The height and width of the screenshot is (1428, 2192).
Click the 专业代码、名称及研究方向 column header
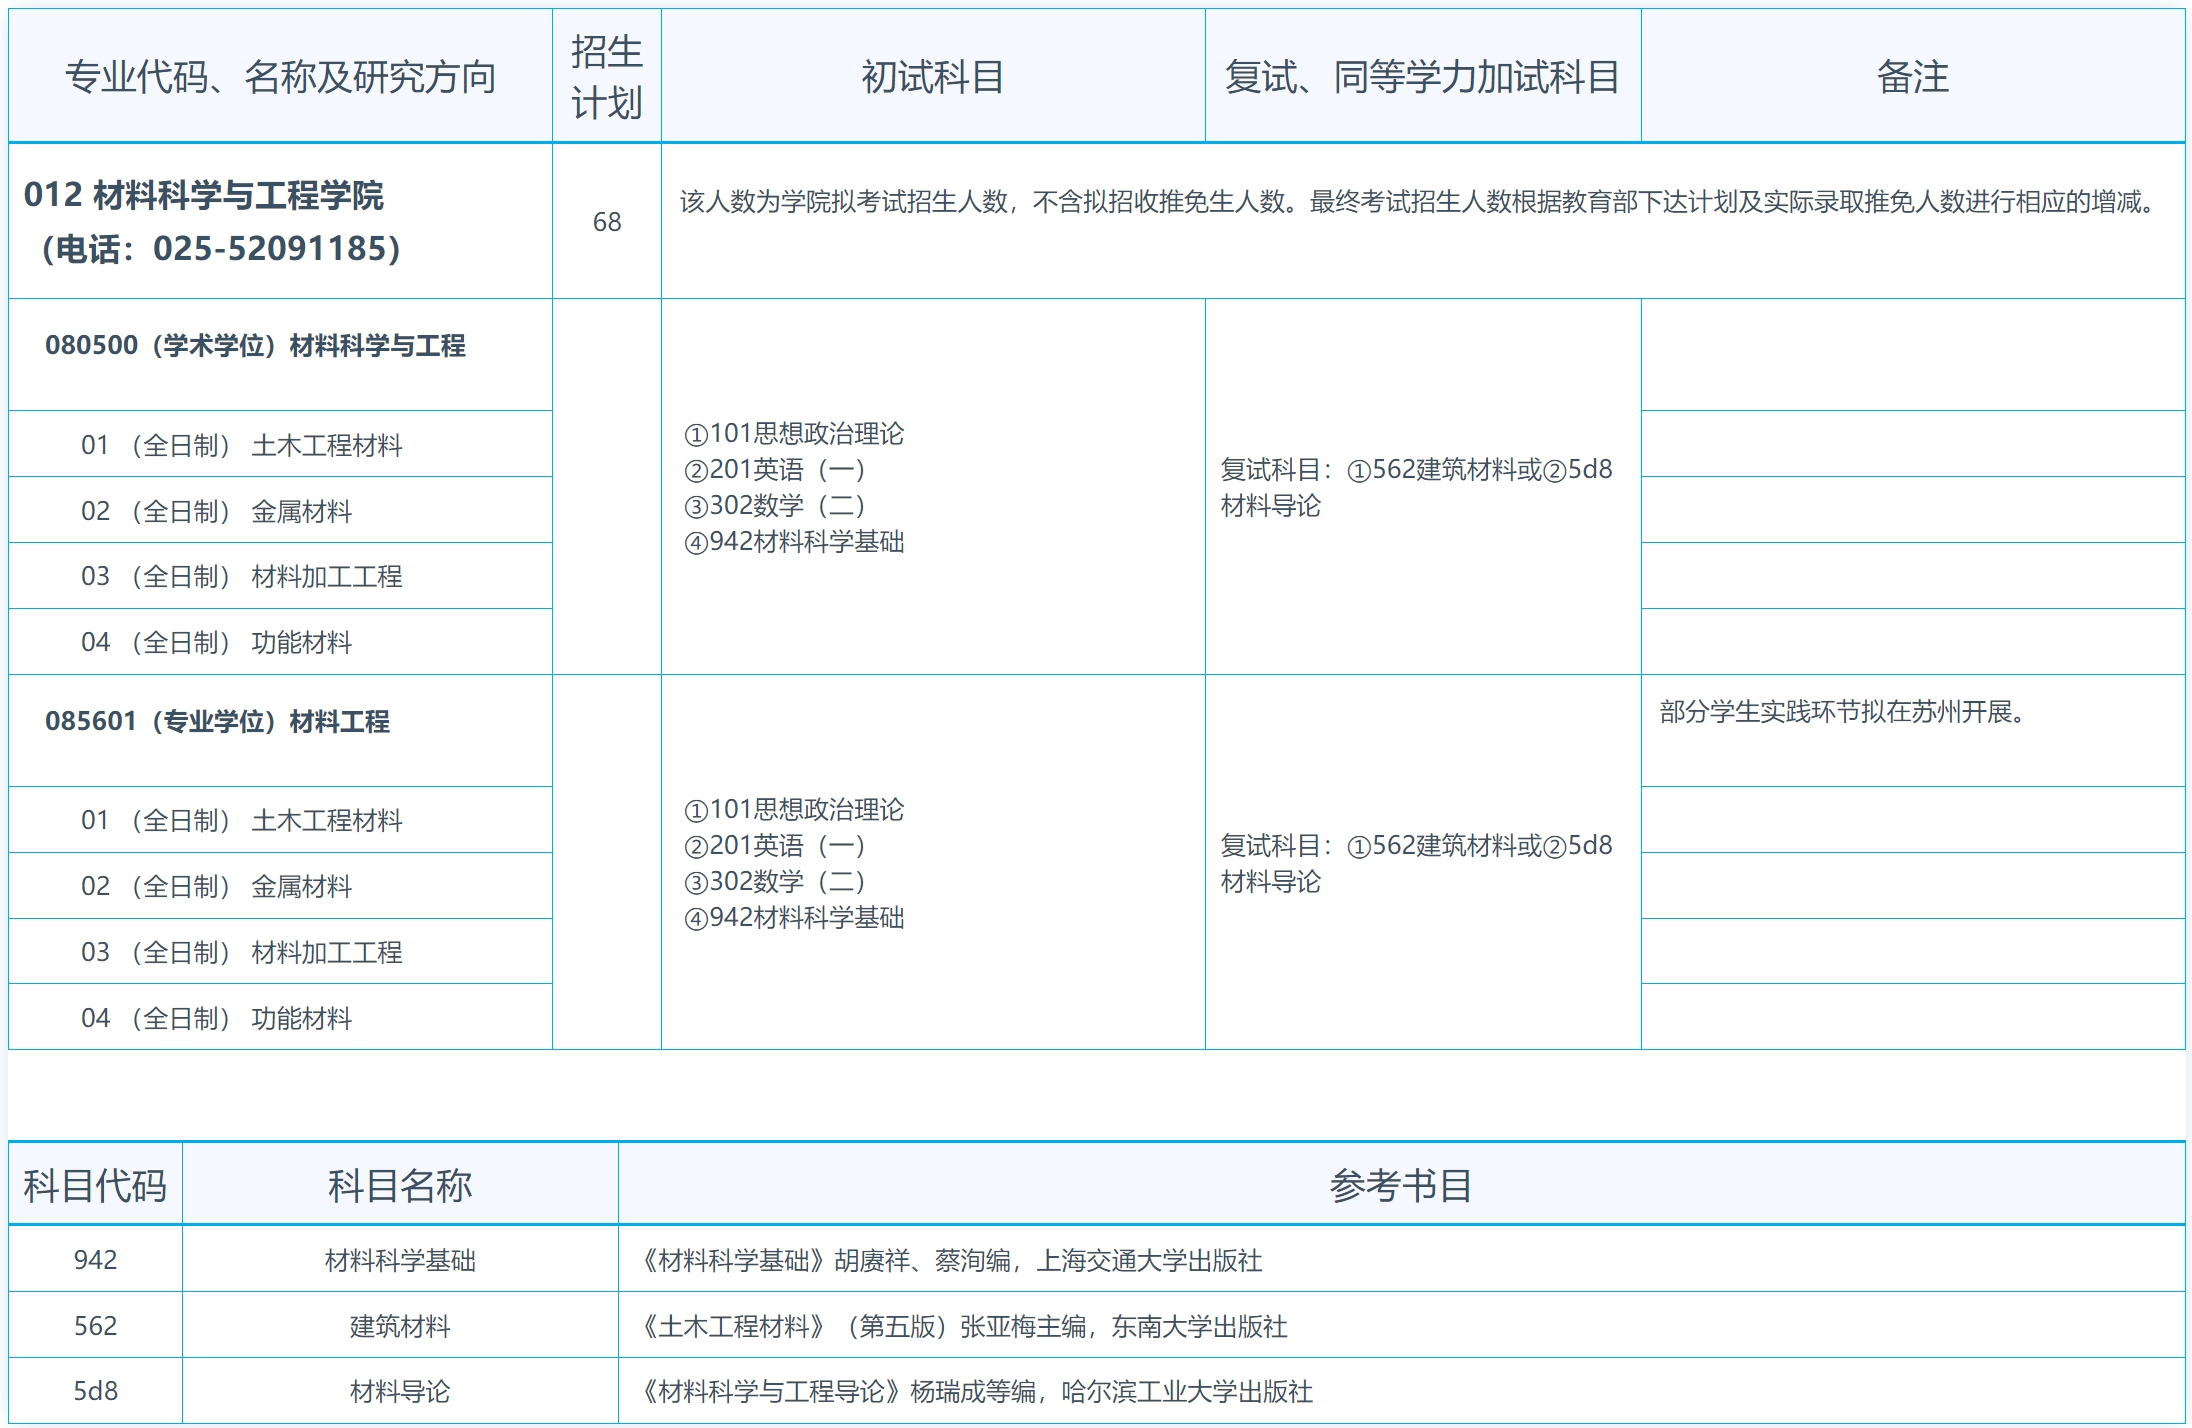pyautogui.click(x=283, y=78)
